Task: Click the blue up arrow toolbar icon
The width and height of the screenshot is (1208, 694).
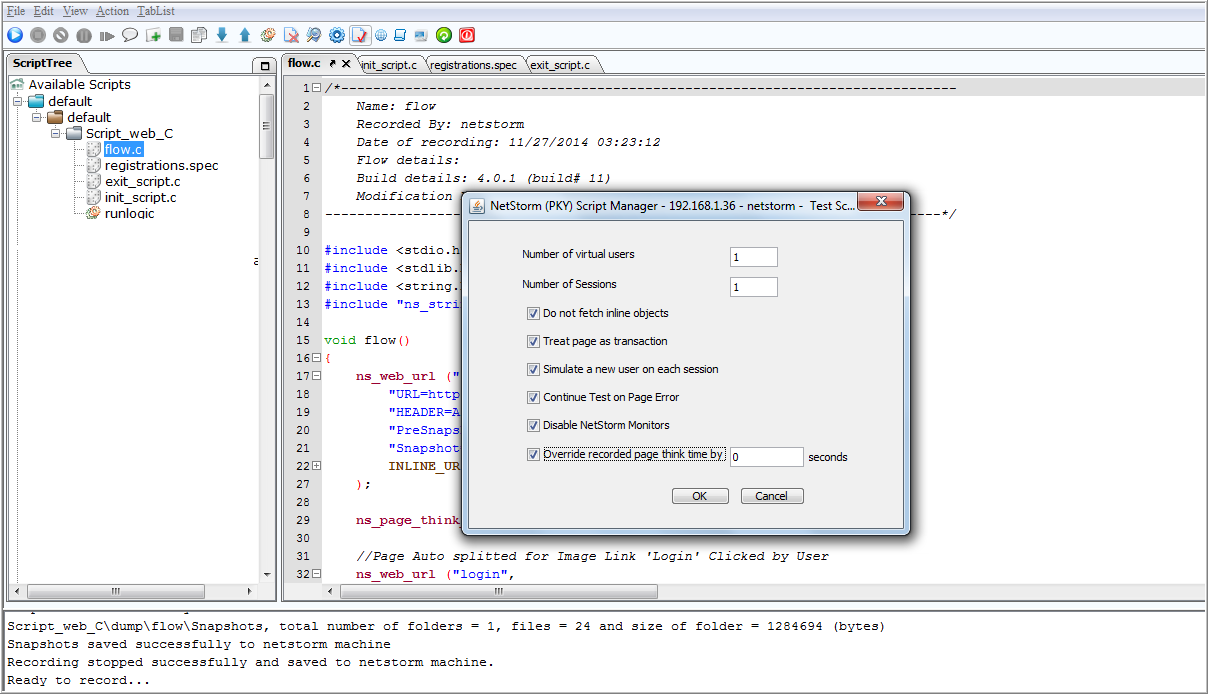Action: [x=245, y=35]
